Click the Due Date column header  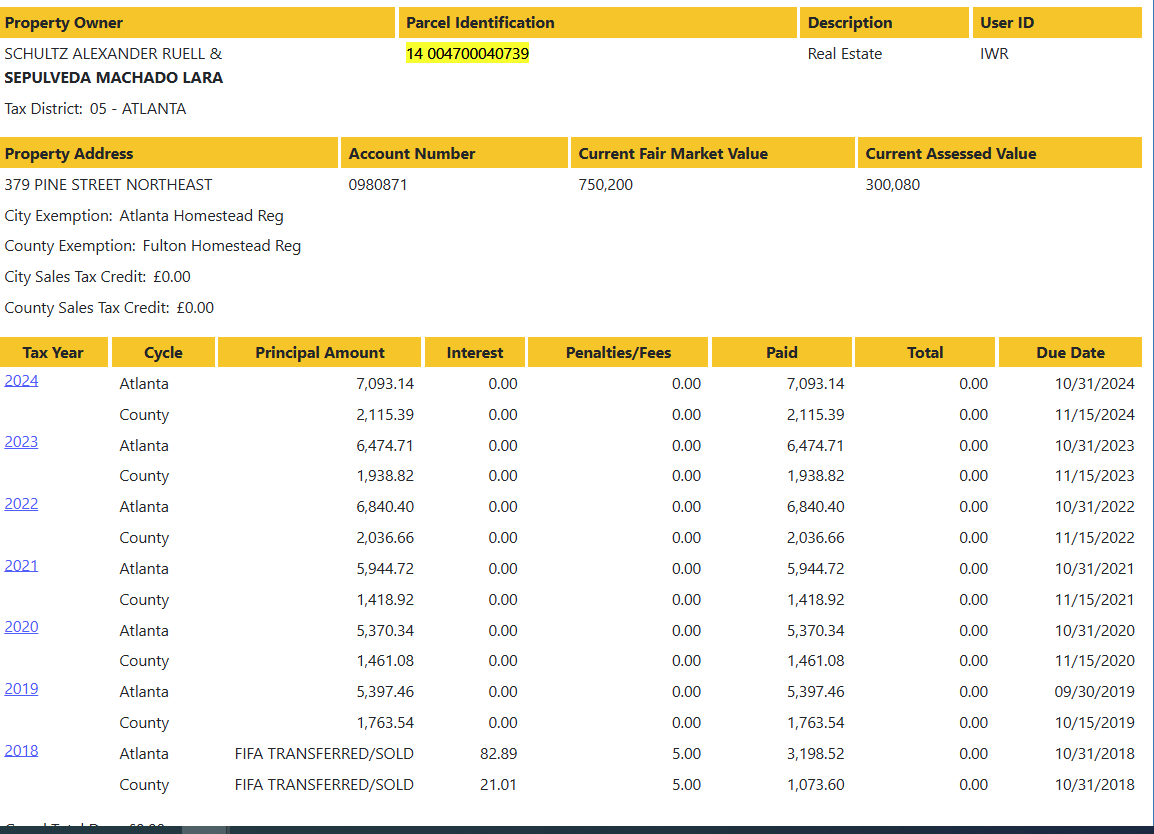(1070, 352)
